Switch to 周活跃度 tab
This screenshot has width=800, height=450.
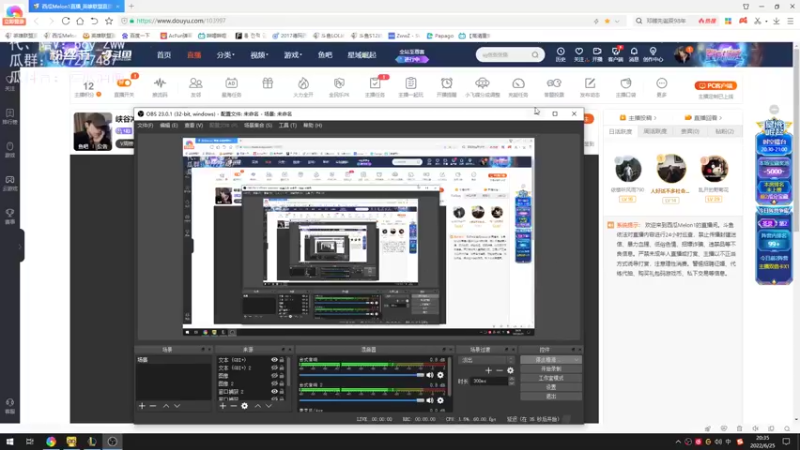click(655, 132)
